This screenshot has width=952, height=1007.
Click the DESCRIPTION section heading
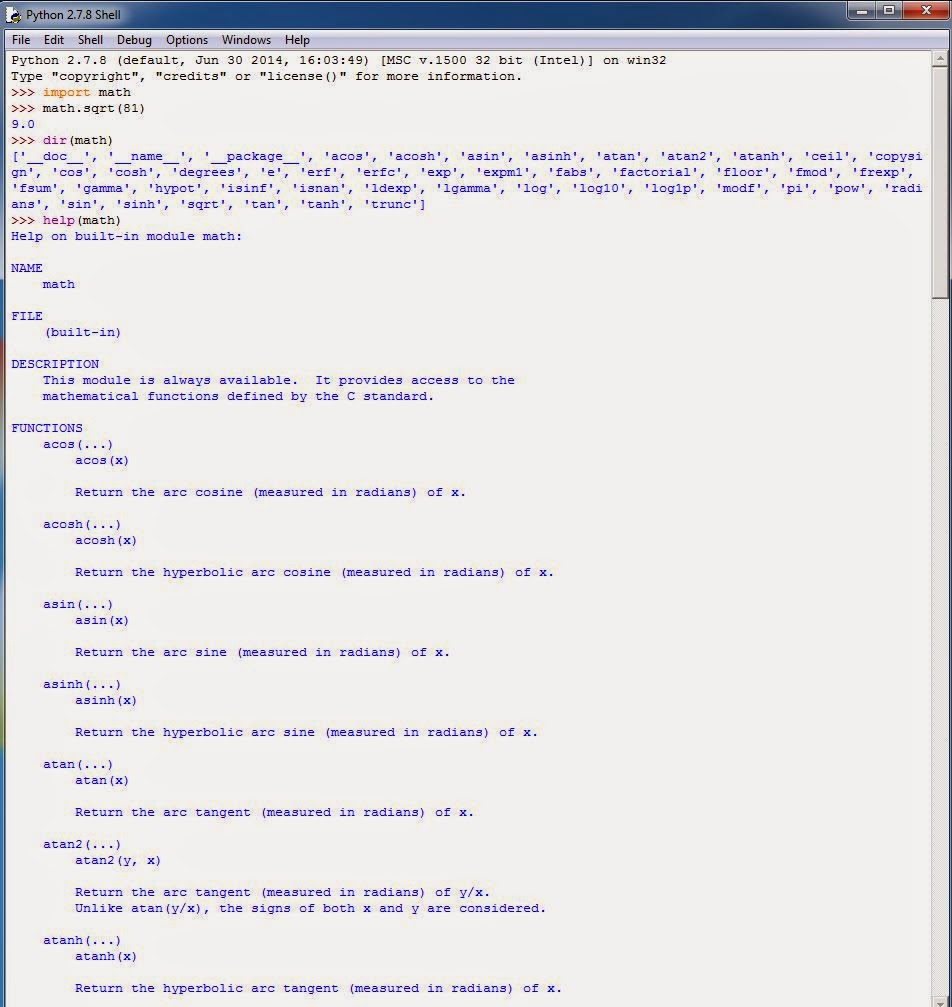click(x=55, y=364)
